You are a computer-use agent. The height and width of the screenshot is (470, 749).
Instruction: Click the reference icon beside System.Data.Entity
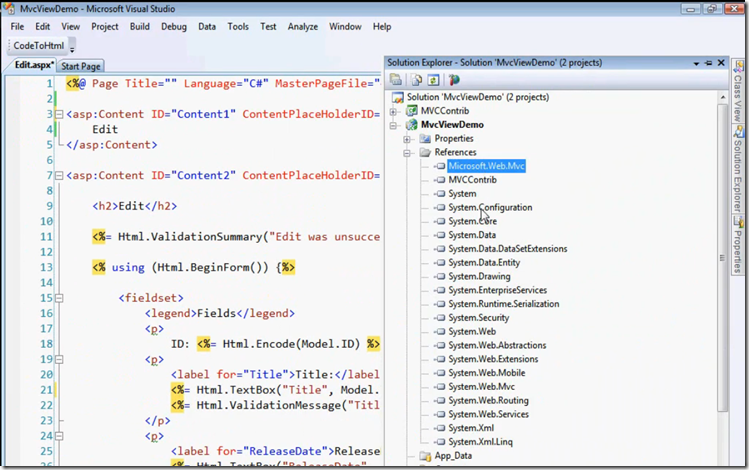click(440, 263)
